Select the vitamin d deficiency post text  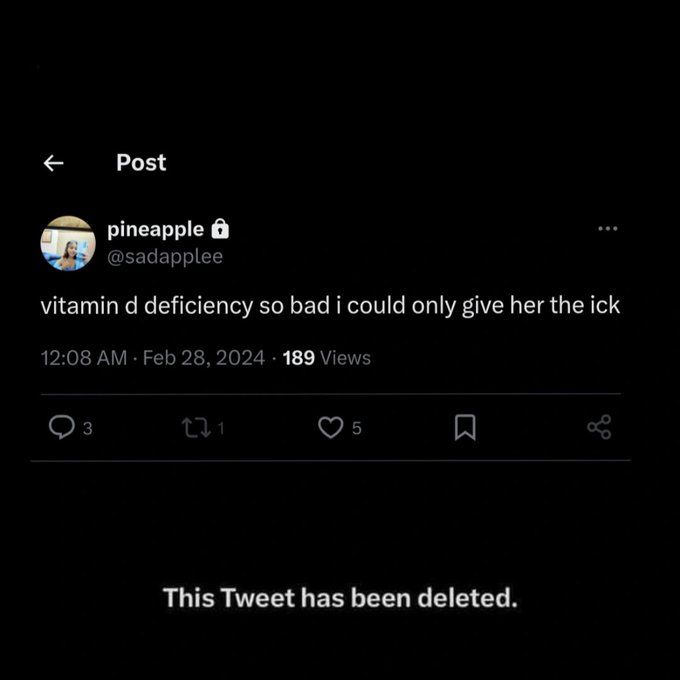(330, 306)
